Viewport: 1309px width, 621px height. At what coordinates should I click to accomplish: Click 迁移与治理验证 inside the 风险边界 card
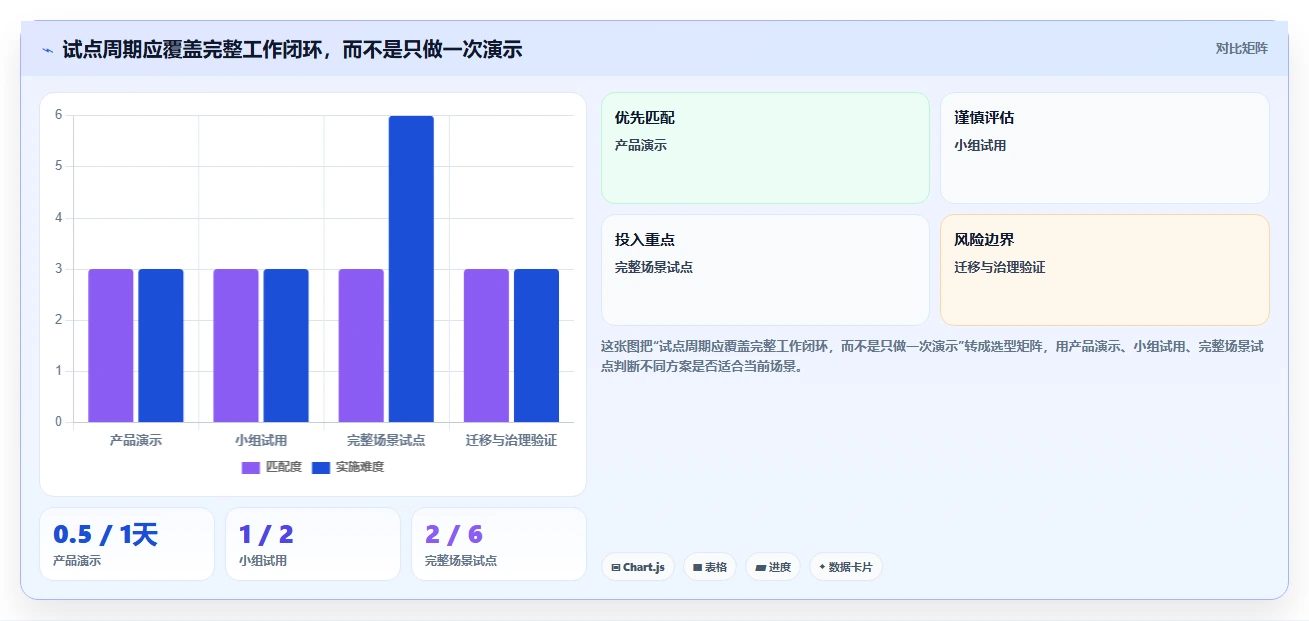(1000, 268)
